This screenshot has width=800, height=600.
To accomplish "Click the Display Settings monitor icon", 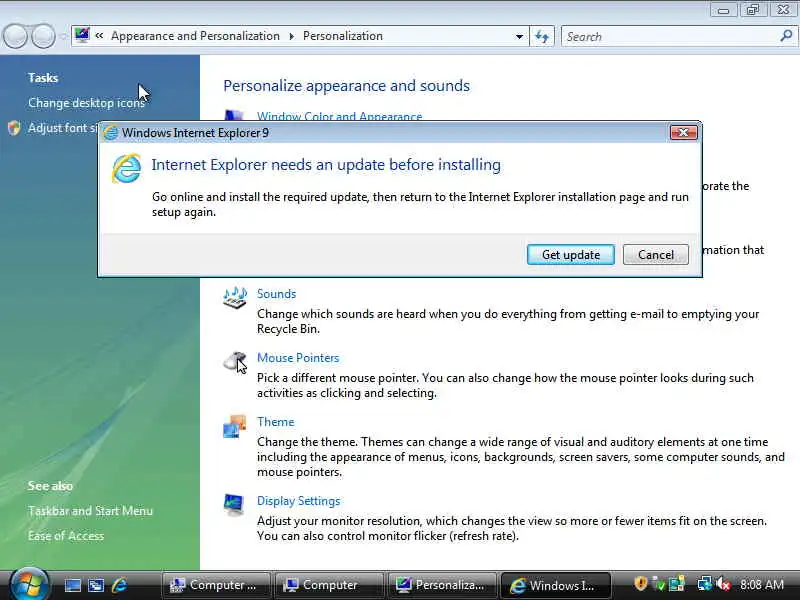I will (x=234, y=505).
